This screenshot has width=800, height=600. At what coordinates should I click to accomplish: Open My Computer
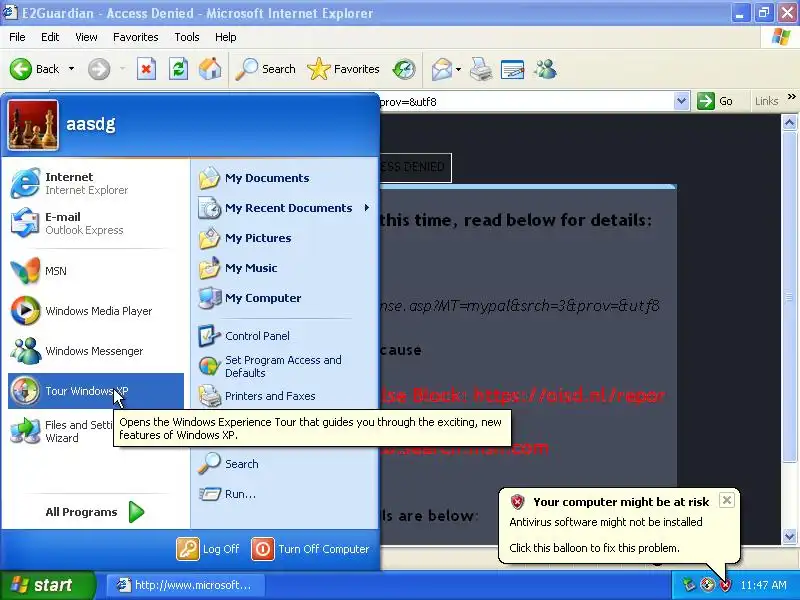(x=285, y=298)
